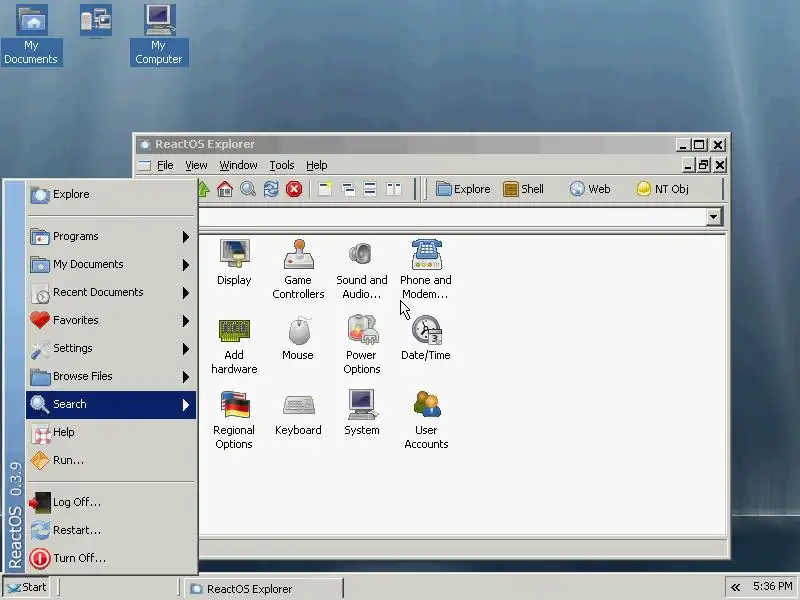
Task: Click ReactOS Explorer taskbar button
Action: coord(264,589)
